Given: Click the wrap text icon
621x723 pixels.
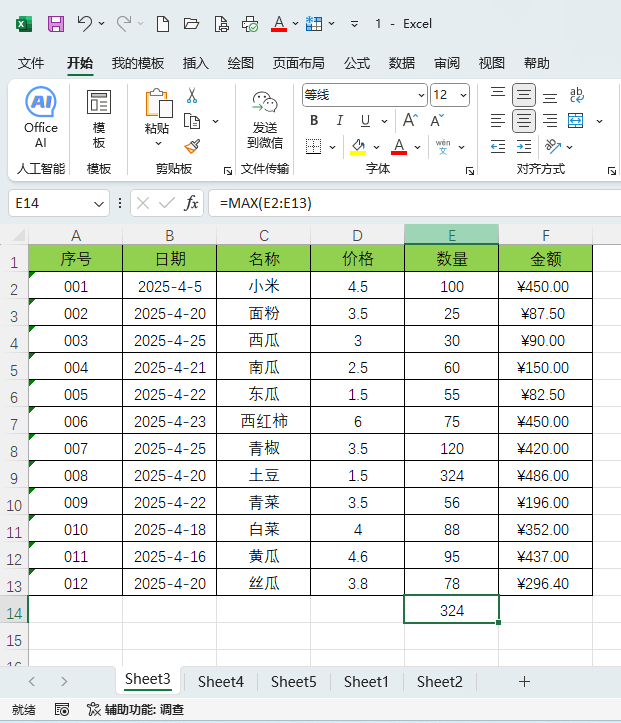Looking at the screenshot, I should tap(576, 95).
